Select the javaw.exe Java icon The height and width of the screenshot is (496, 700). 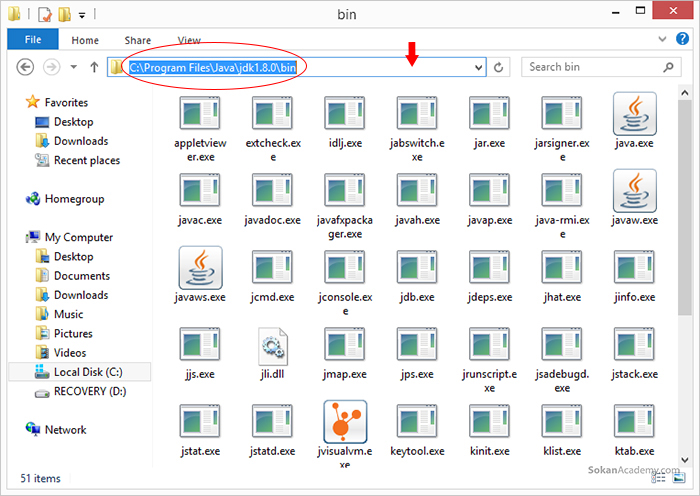tap(634, 191)
